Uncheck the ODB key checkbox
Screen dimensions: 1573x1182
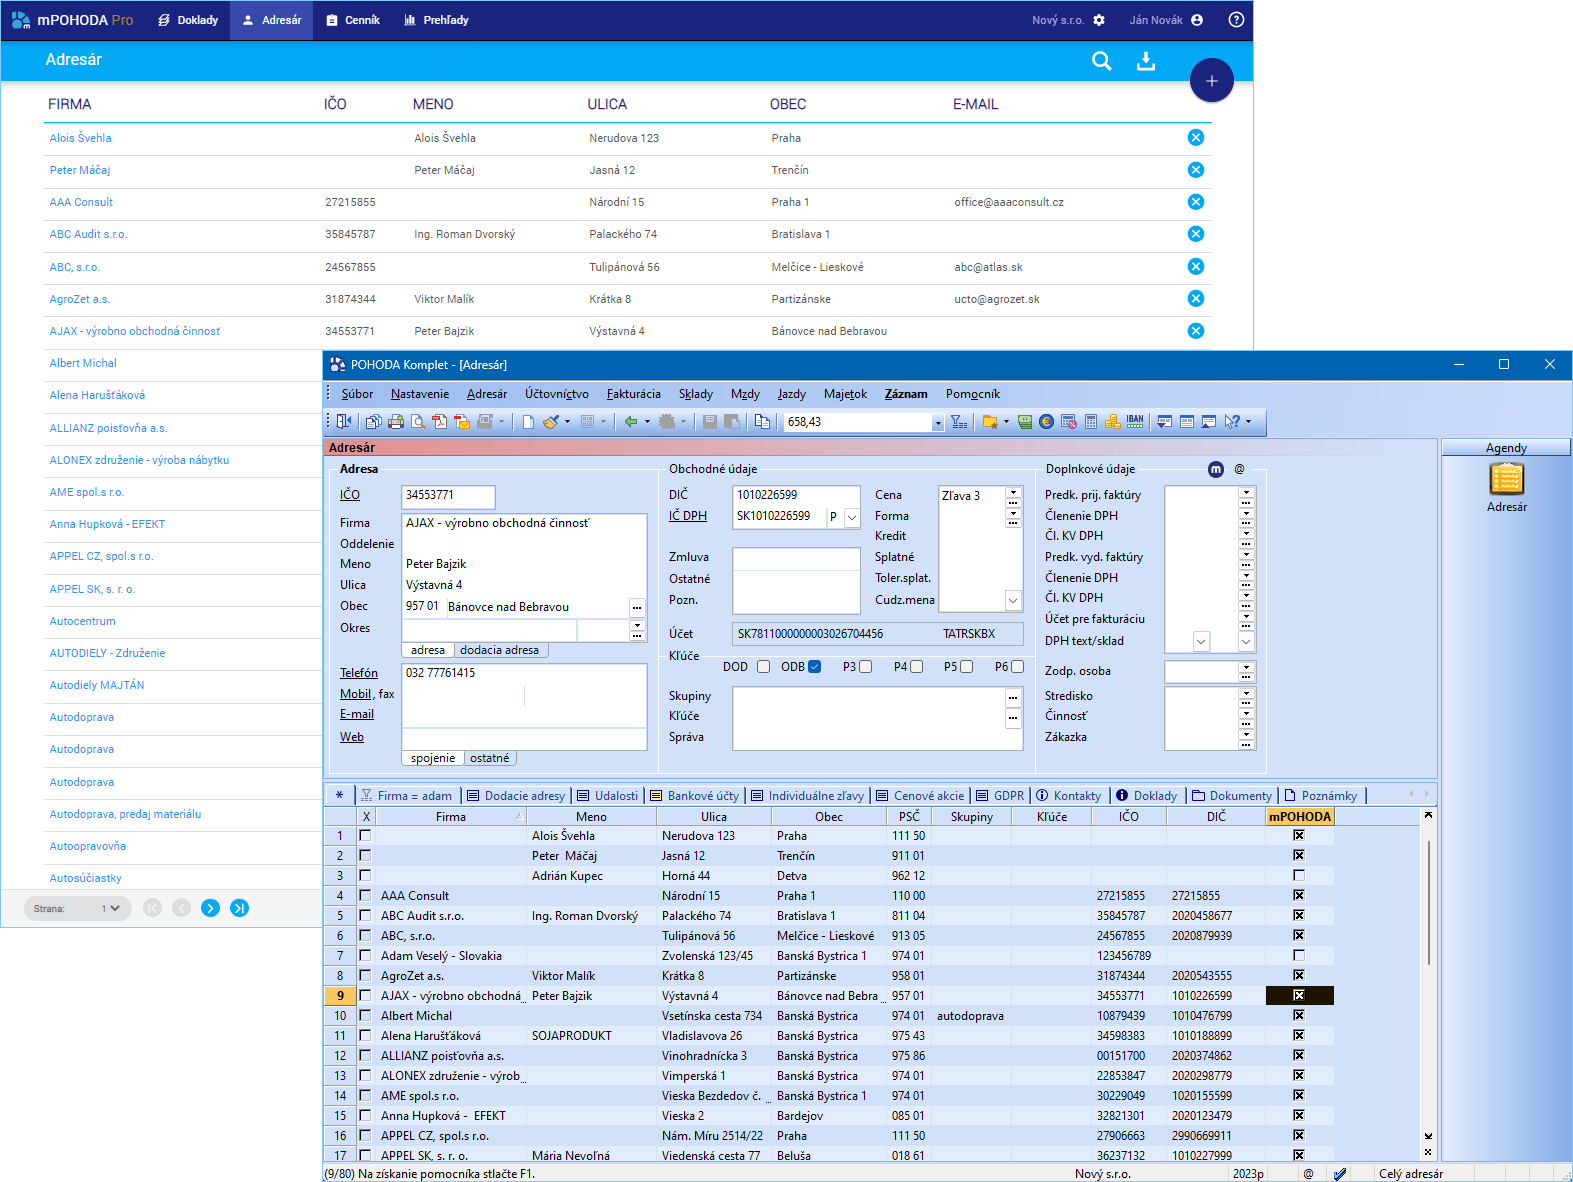click(814, 667)
